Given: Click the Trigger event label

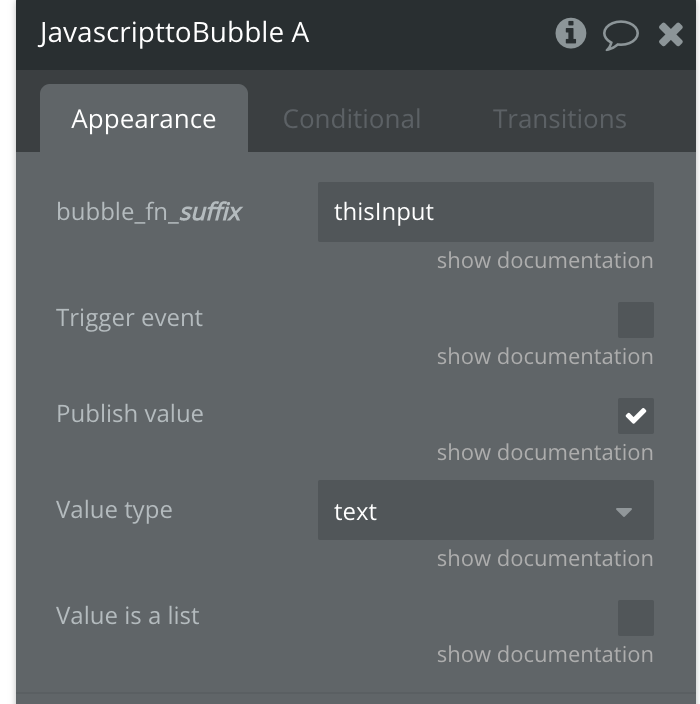Looking at the screenshot, I should 130,318.
